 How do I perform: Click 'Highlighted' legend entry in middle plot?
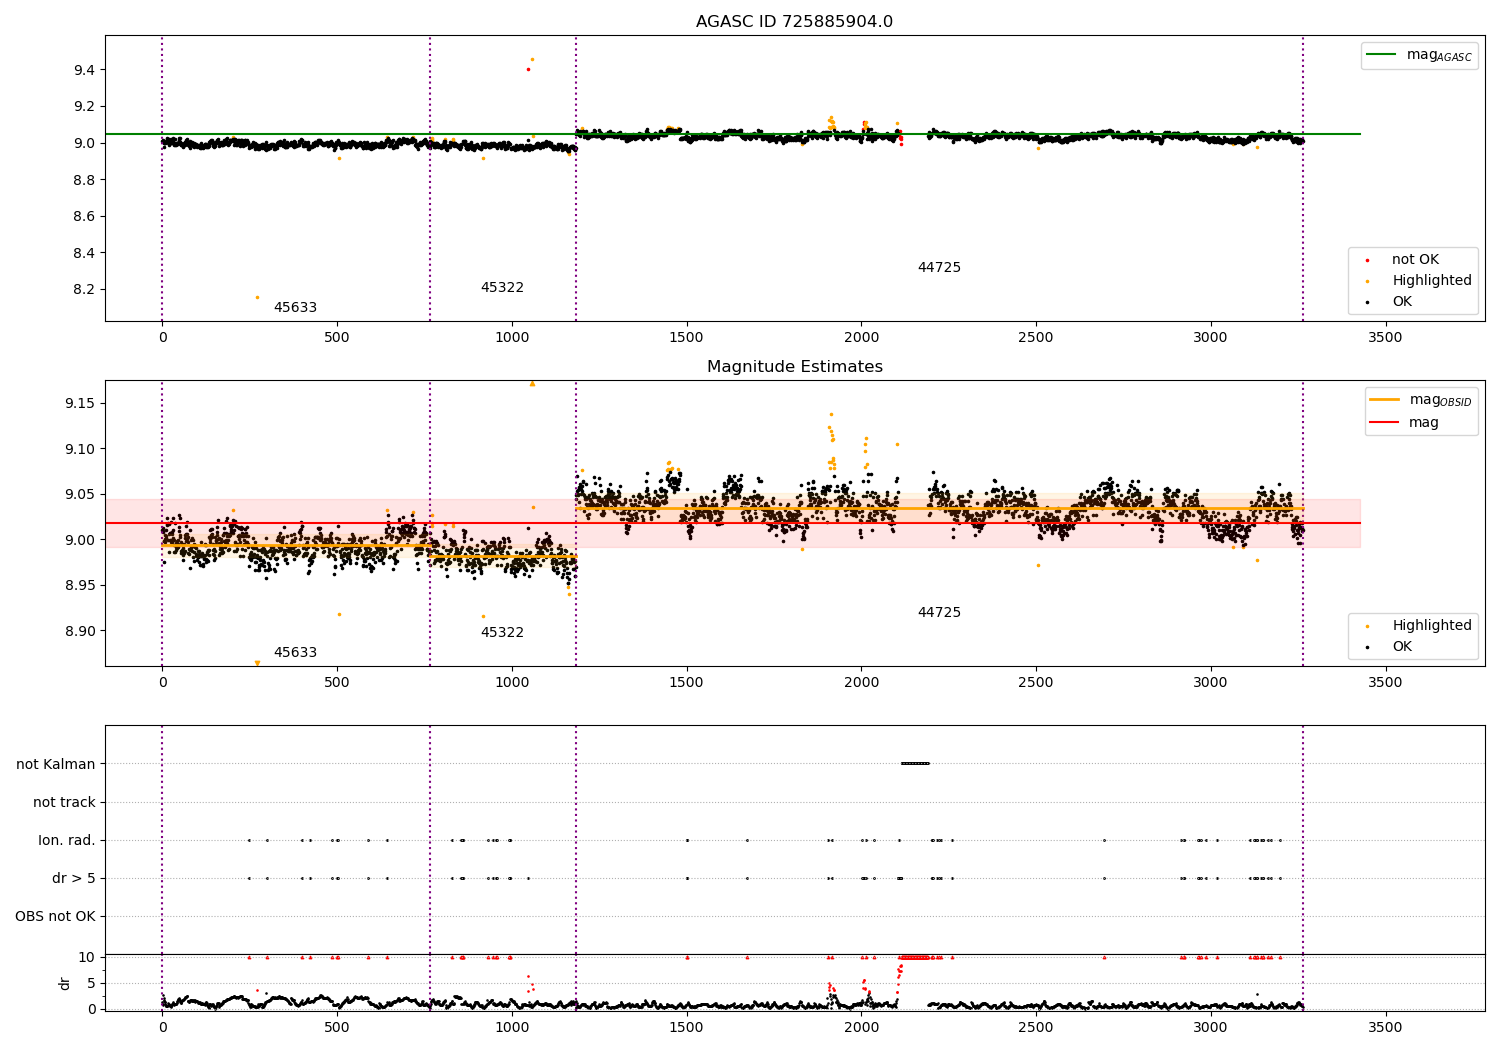point(1432,625)
